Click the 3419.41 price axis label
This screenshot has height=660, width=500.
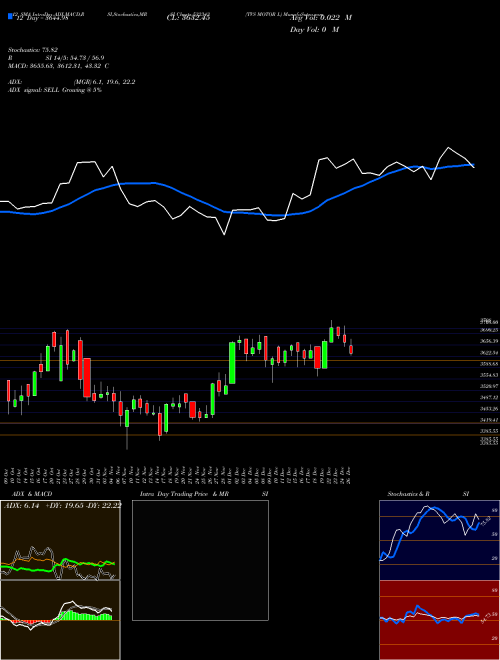click(x=489, y=420)
